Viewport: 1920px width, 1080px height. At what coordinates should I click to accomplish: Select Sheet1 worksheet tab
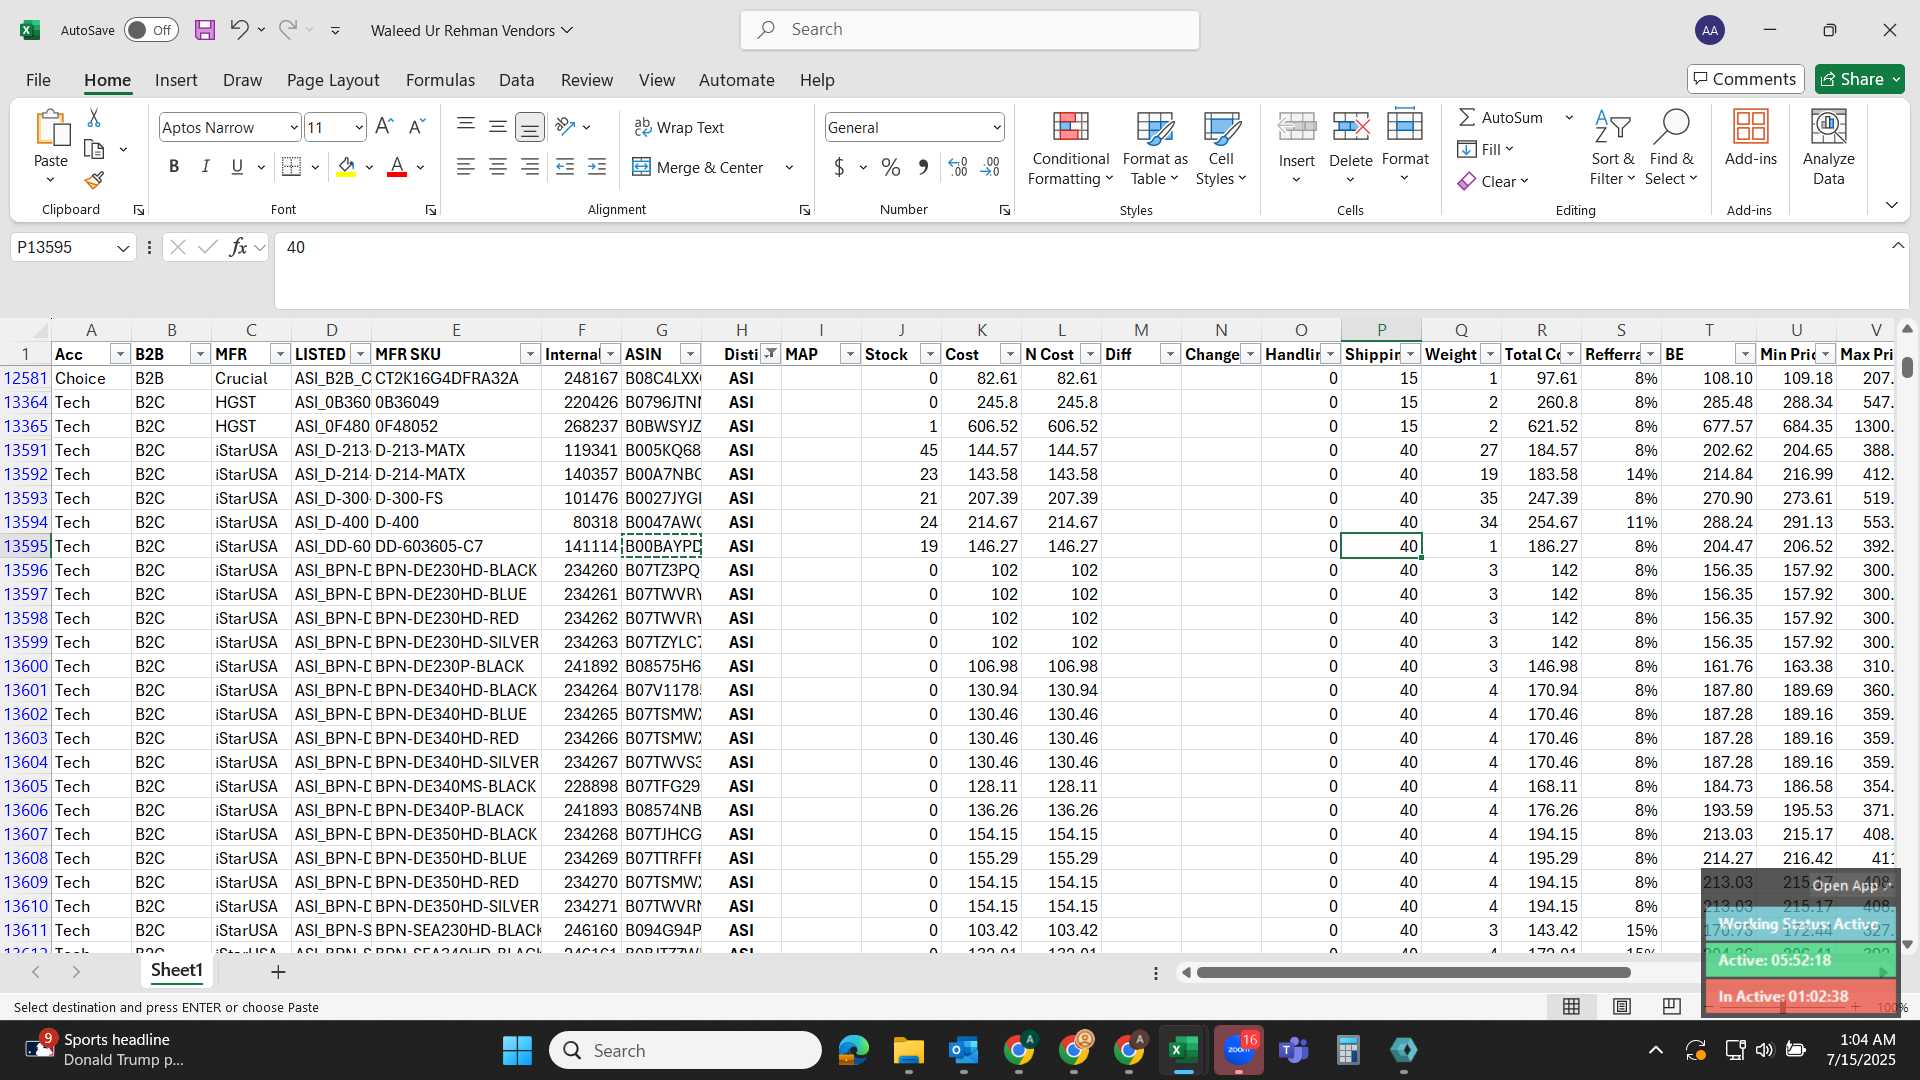tap(177, 970)
